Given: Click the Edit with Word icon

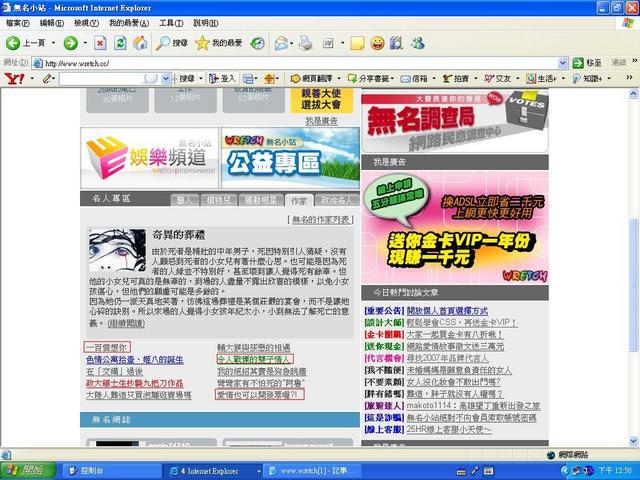Looking at the screenshot, I should [x=328, y=42].
